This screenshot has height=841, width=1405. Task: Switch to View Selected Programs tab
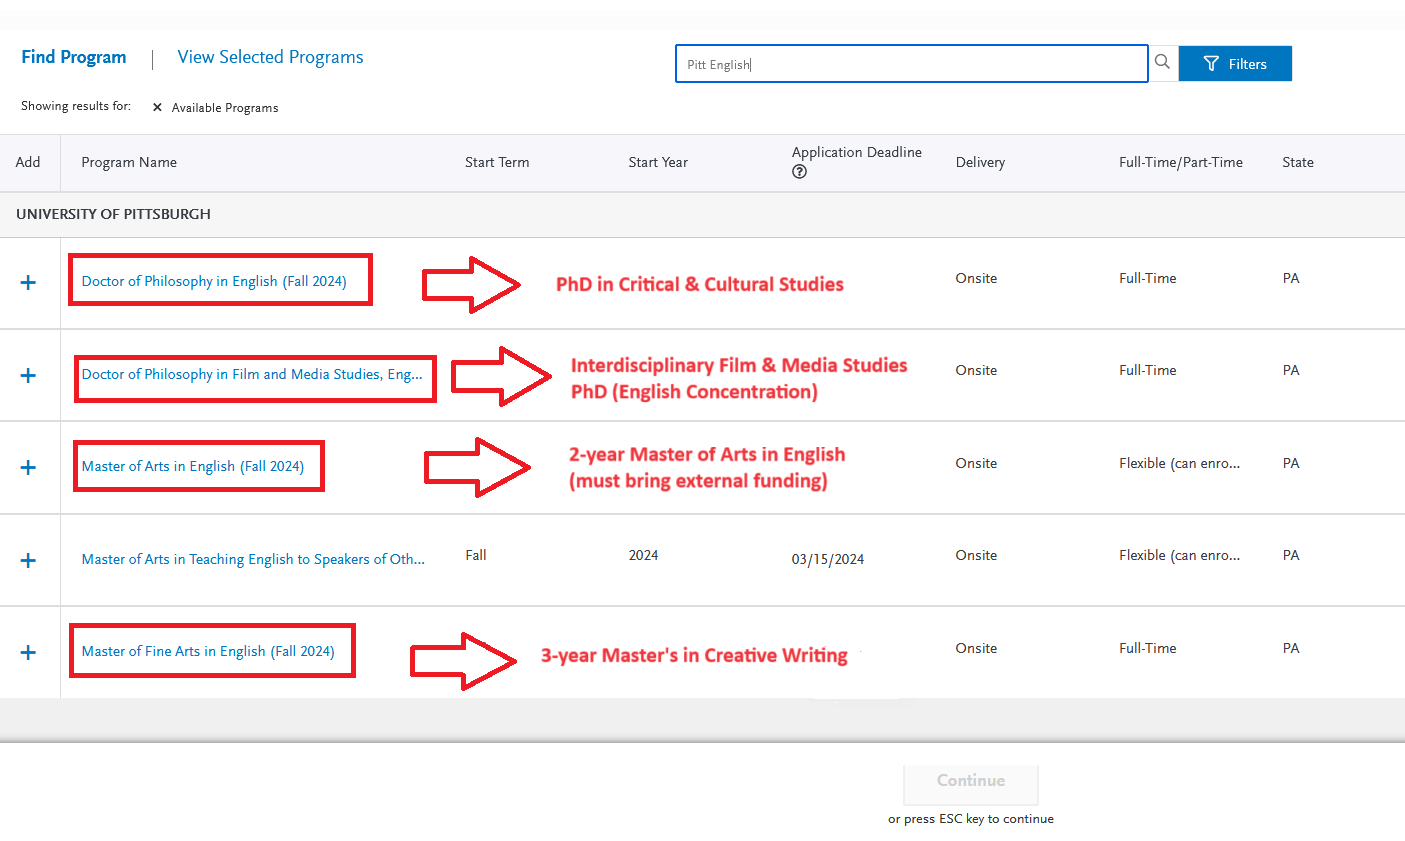click(x=270, y=57)
